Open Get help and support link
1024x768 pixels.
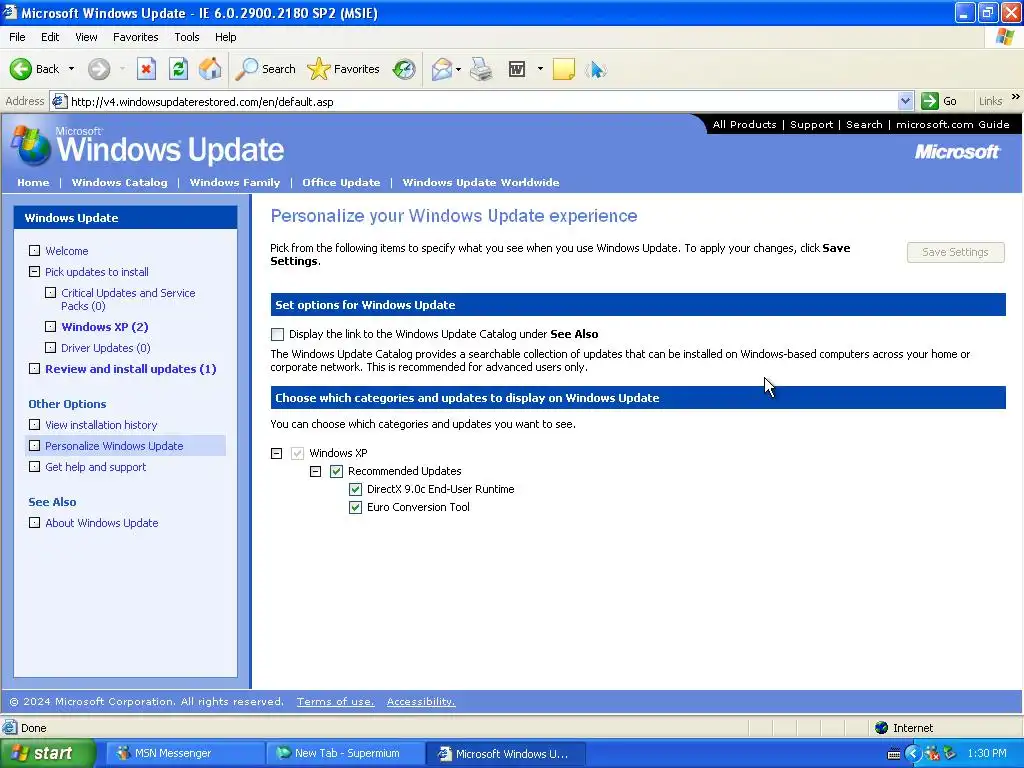95,467
